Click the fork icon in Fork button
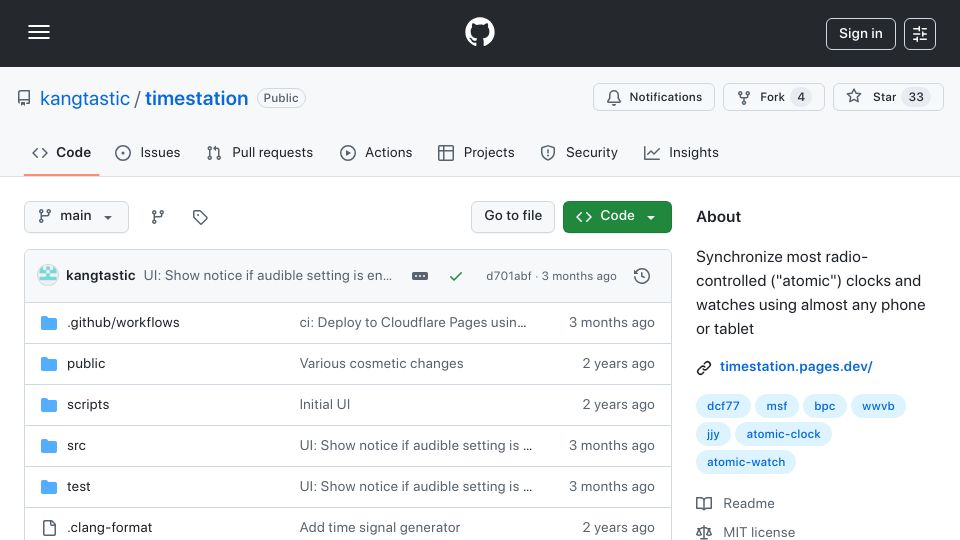The height and width of the screenshot is (540, 960). pyautogui.click(x=744, y=97)
